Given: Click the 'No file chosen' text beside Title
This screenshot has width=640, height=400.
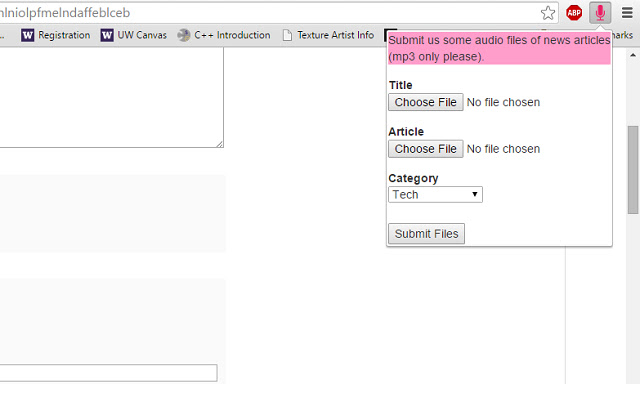Looking at the screenshot, I should (x=503, y=102).
